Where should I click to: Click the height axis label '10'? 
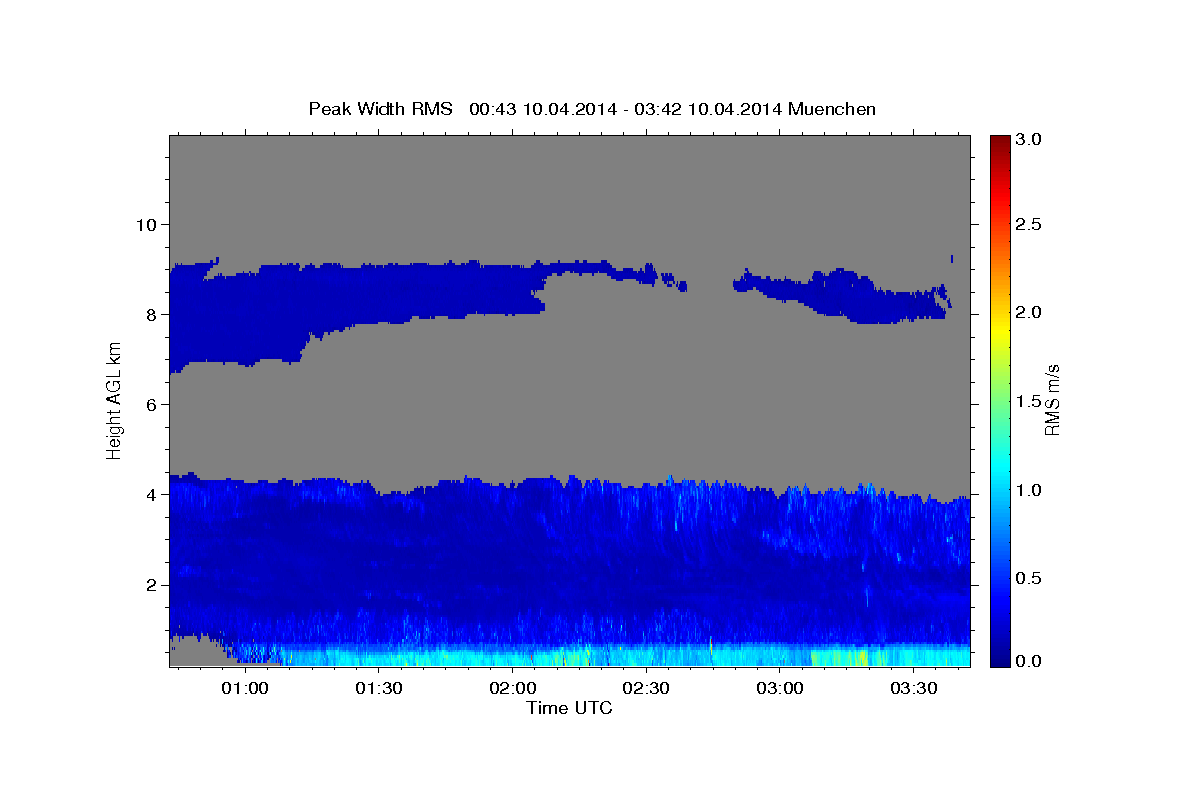[148, 224]
